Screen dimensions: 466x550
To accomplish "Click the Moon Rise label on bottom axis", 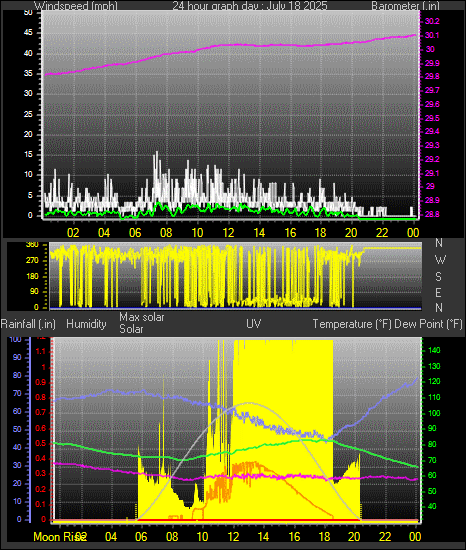I will (x=60, y=537).
